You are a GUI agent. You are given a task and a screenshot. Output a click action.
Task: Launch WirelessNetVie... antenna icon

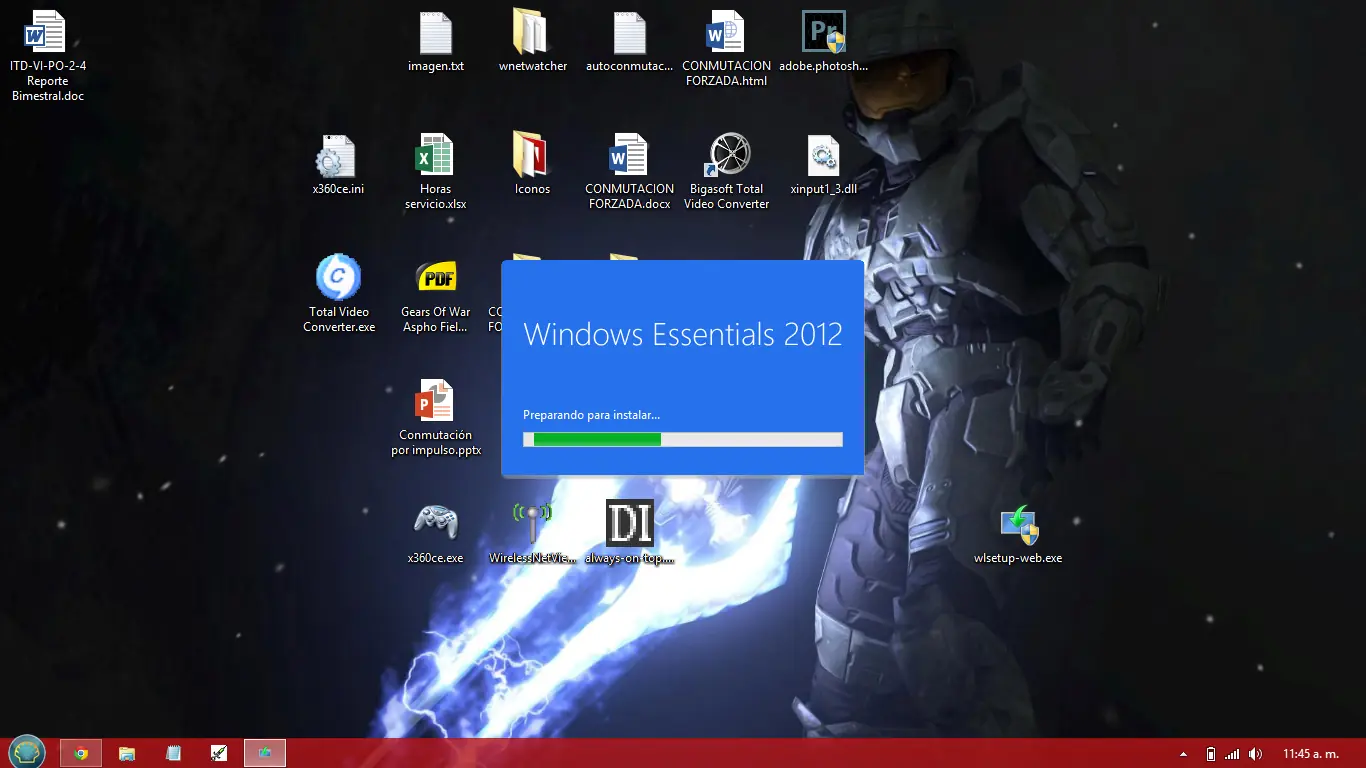532,533
